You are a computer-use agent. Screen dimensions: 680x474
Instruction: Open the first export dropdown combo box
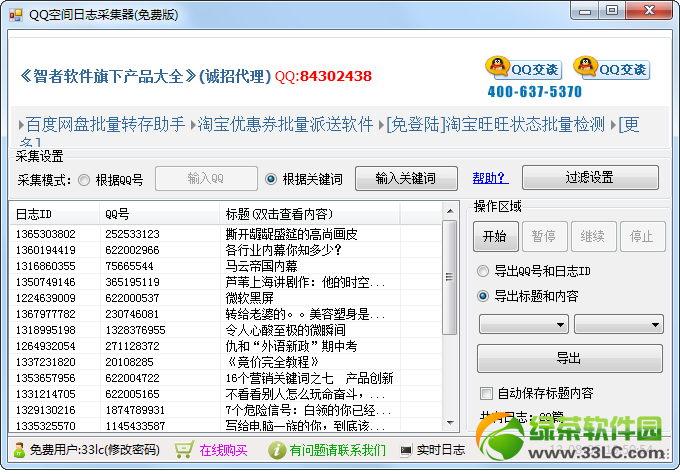pyautogui.click(x=524, y=324)
